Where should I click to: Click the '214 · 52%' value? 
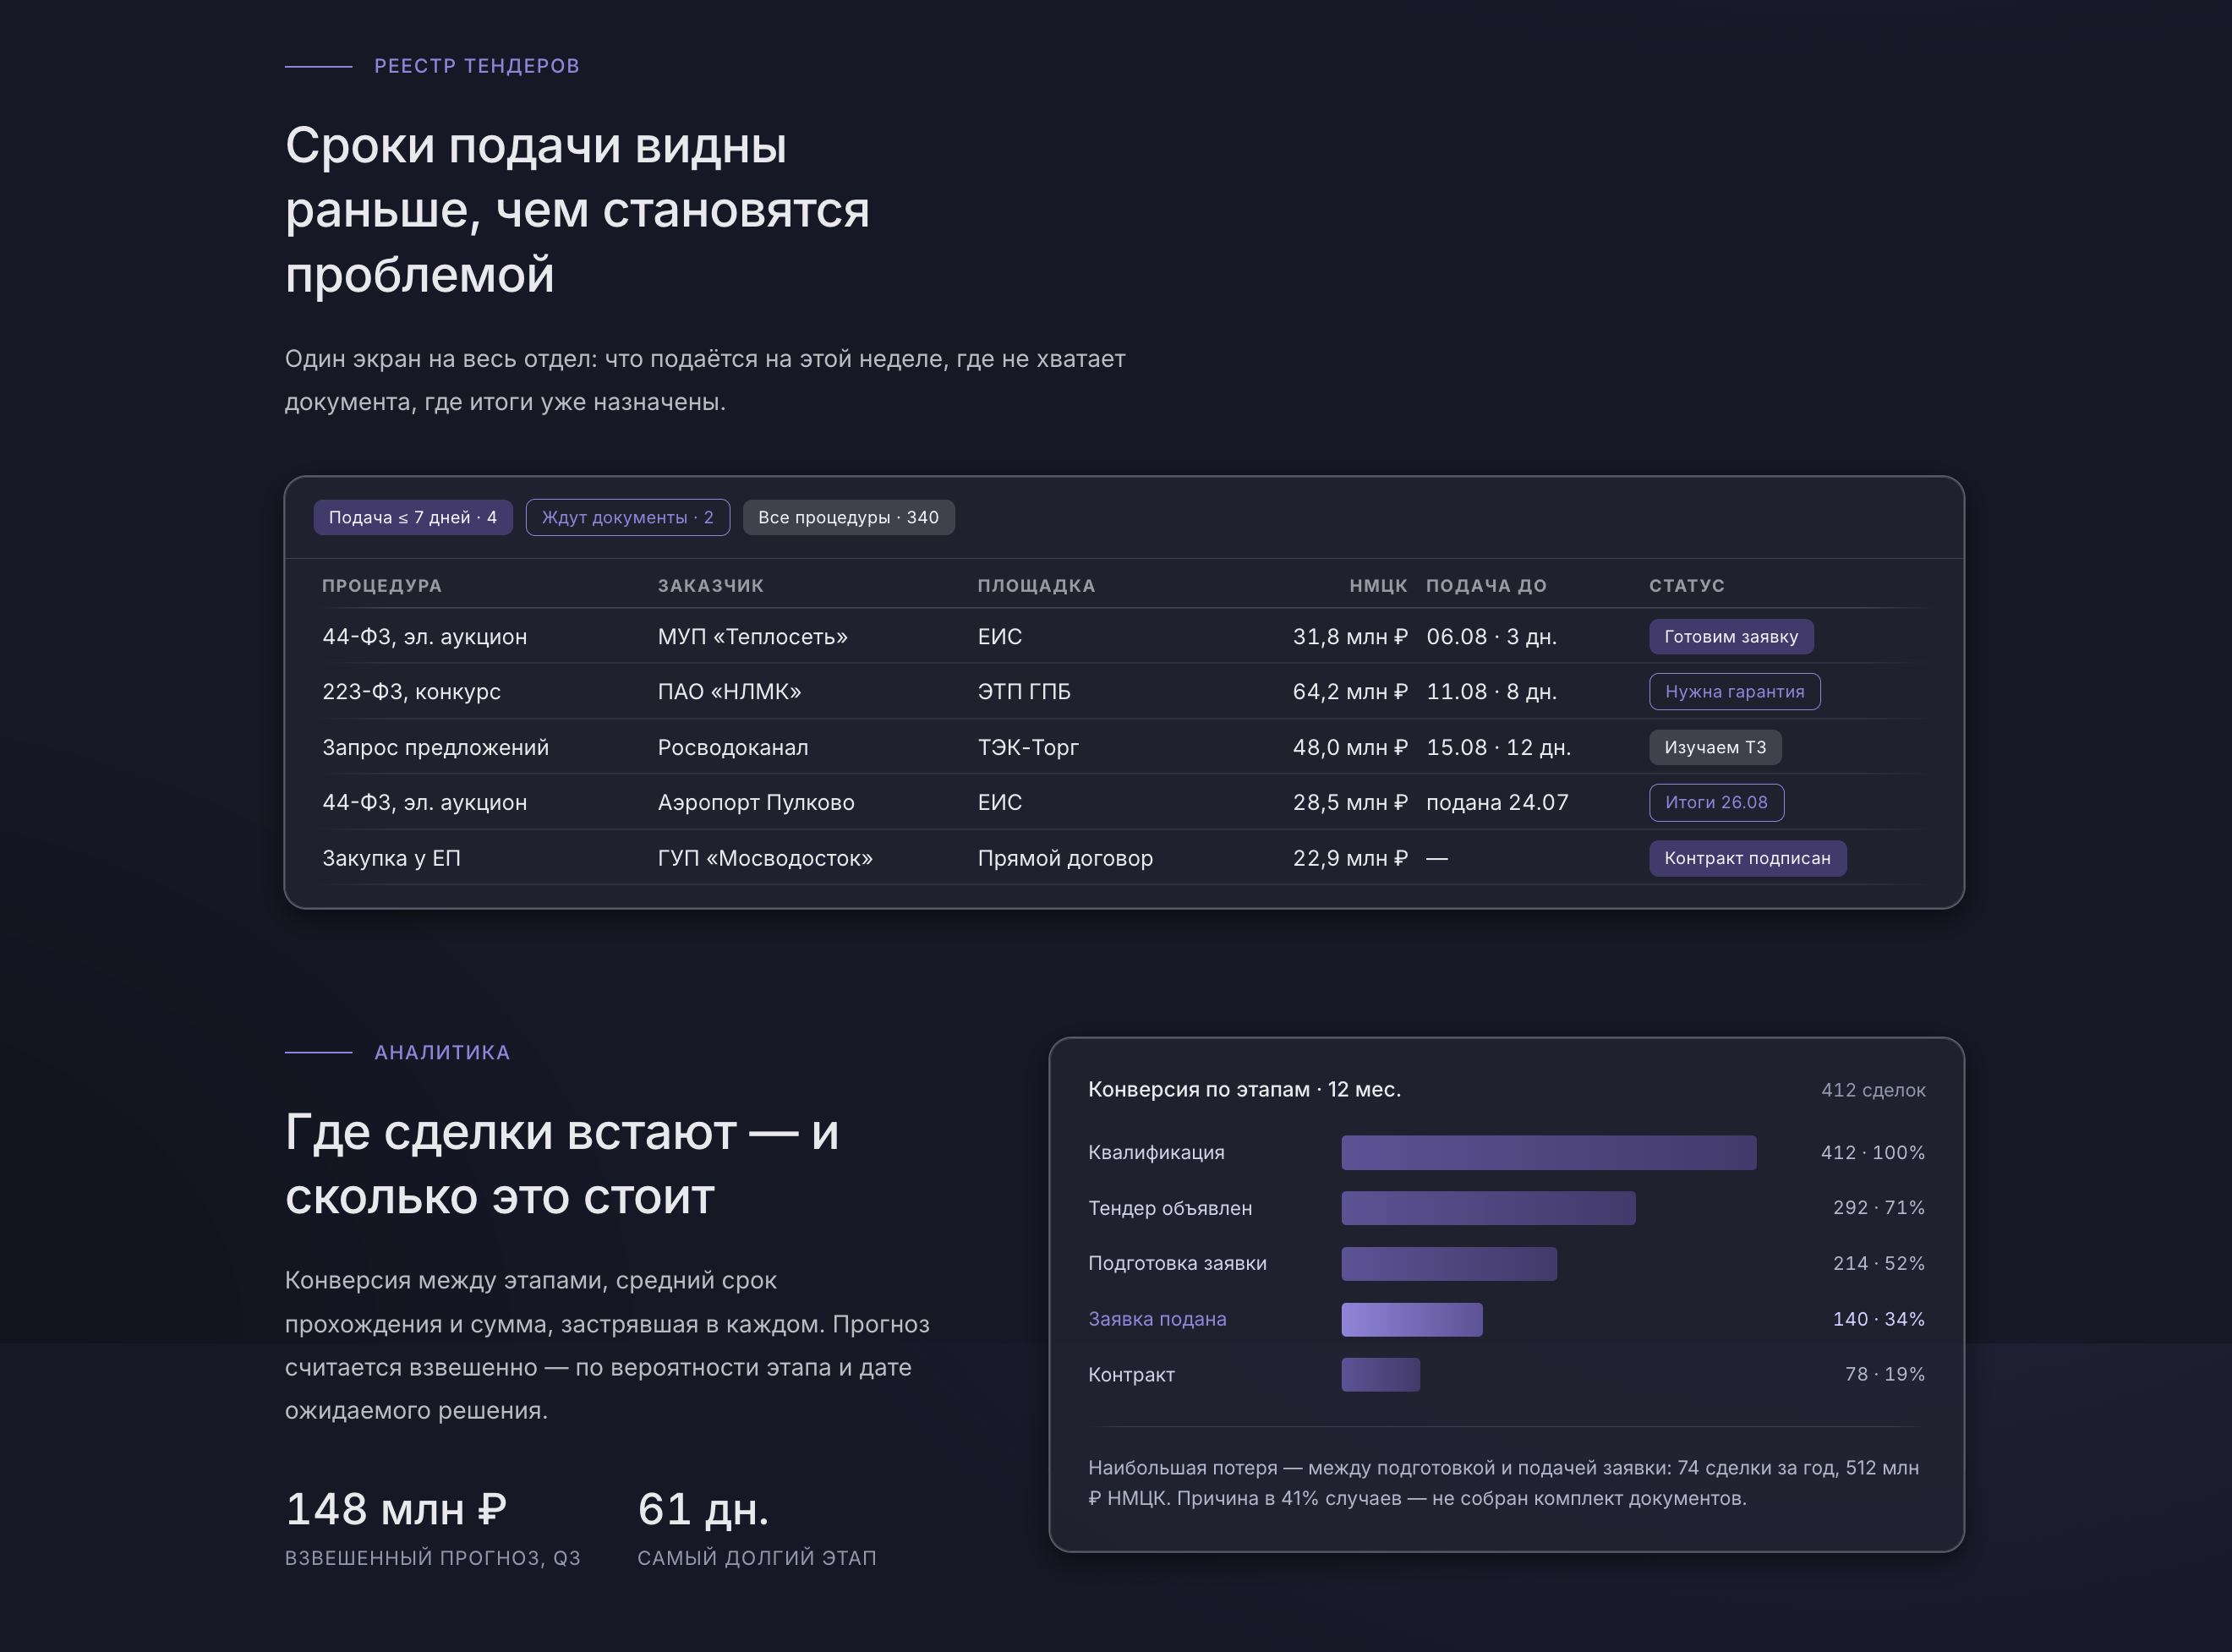(x=1878, y=1263)
